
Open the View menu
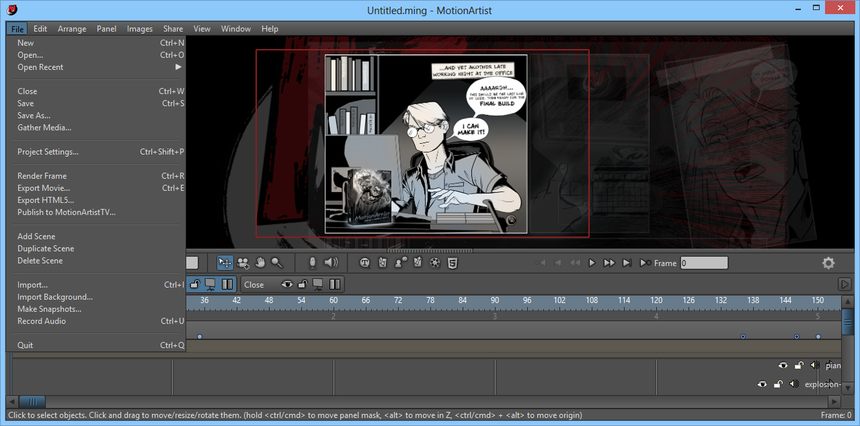202,29
